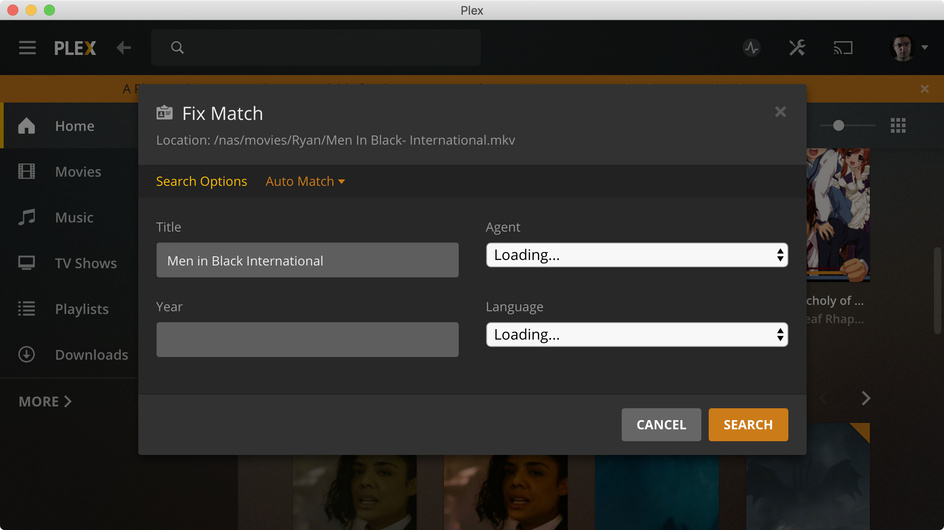The height and width of the screenshot is (530, 944).
Task: Select the Search Options tab
Action: pyautogui.click(x=202, y=181)
